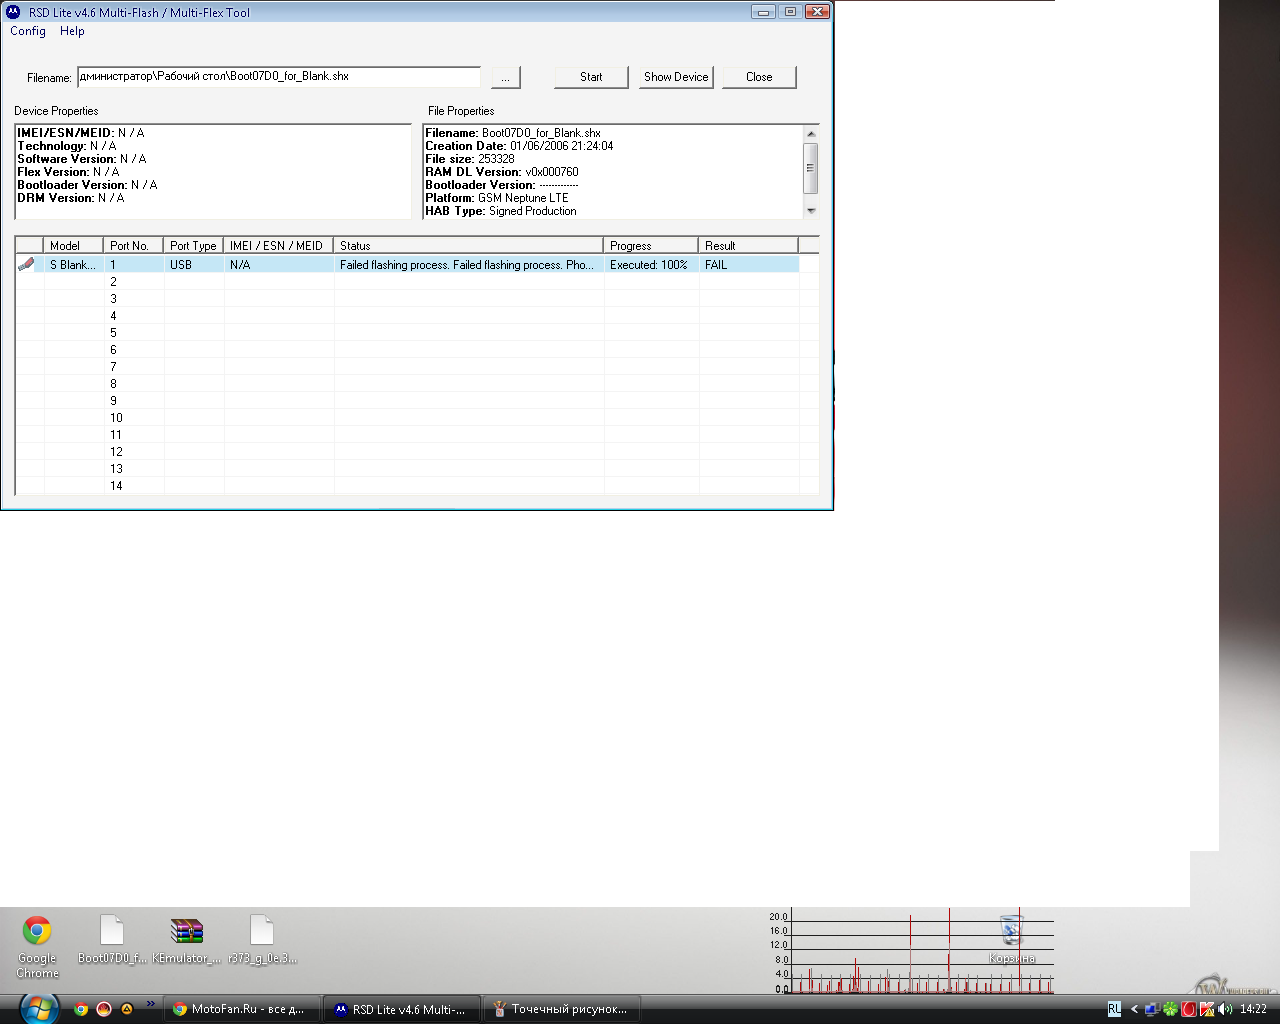The width and height of the screenshot is (1280, 1024).
Task: Click the Filename input field
Action: click(279, 77)
